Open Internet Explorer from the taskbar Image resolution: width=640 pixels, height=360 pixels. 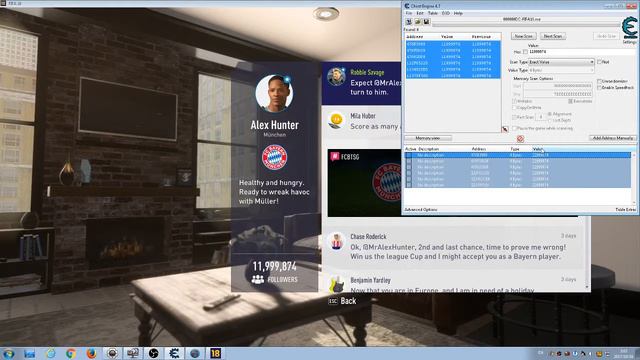pyautogui.click(x=50, y=353)
